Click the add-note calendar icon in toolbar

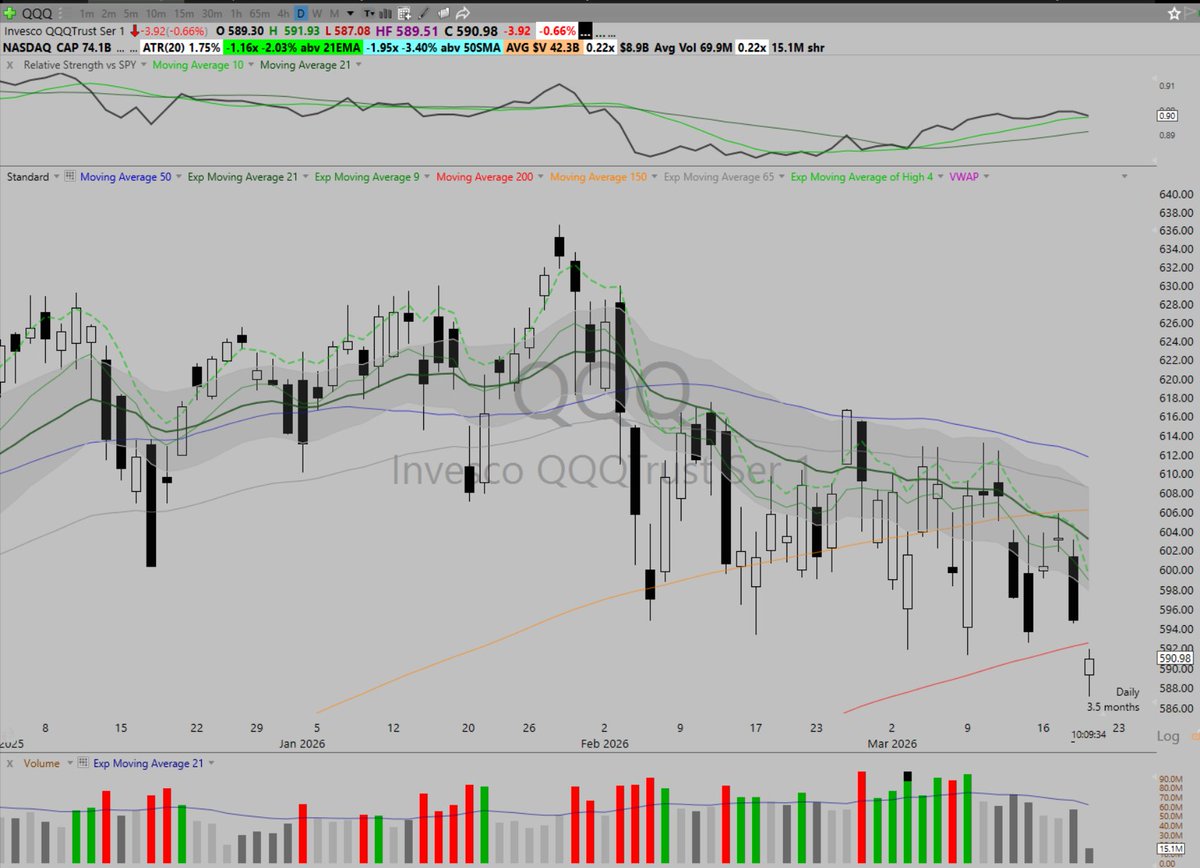point(404,13)
